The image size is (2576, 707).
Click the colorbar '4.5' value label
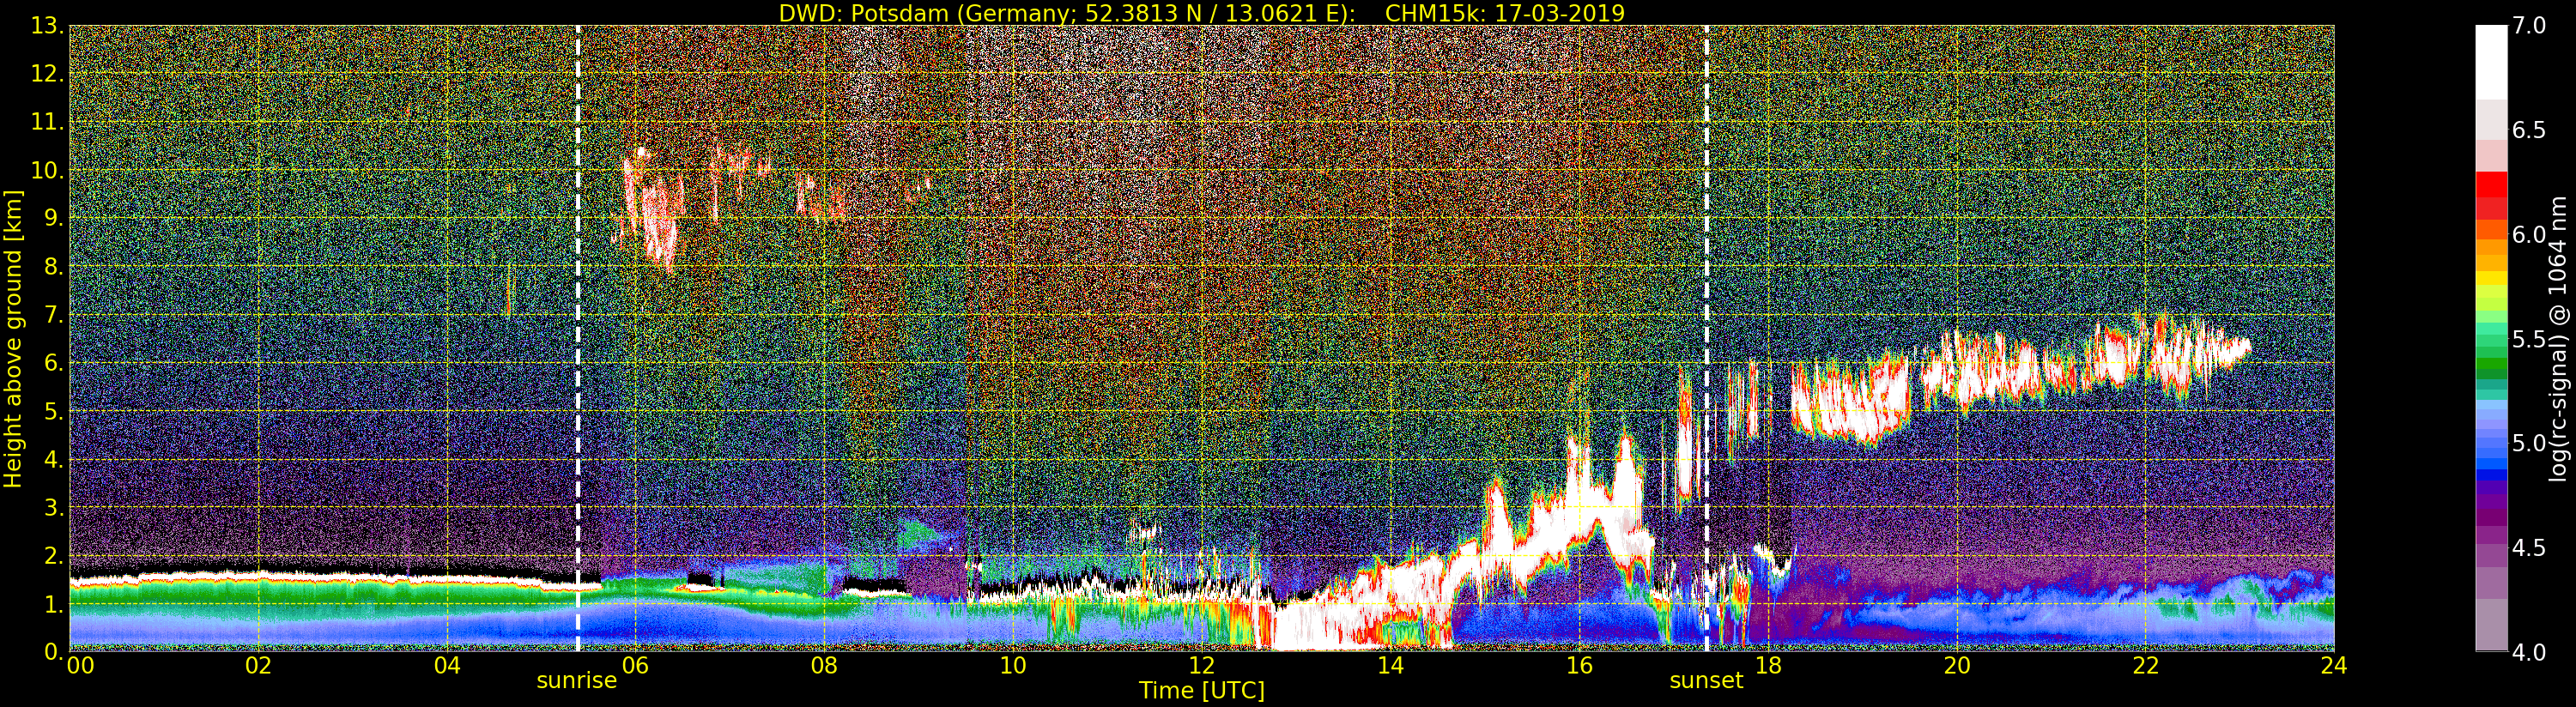2528,547
